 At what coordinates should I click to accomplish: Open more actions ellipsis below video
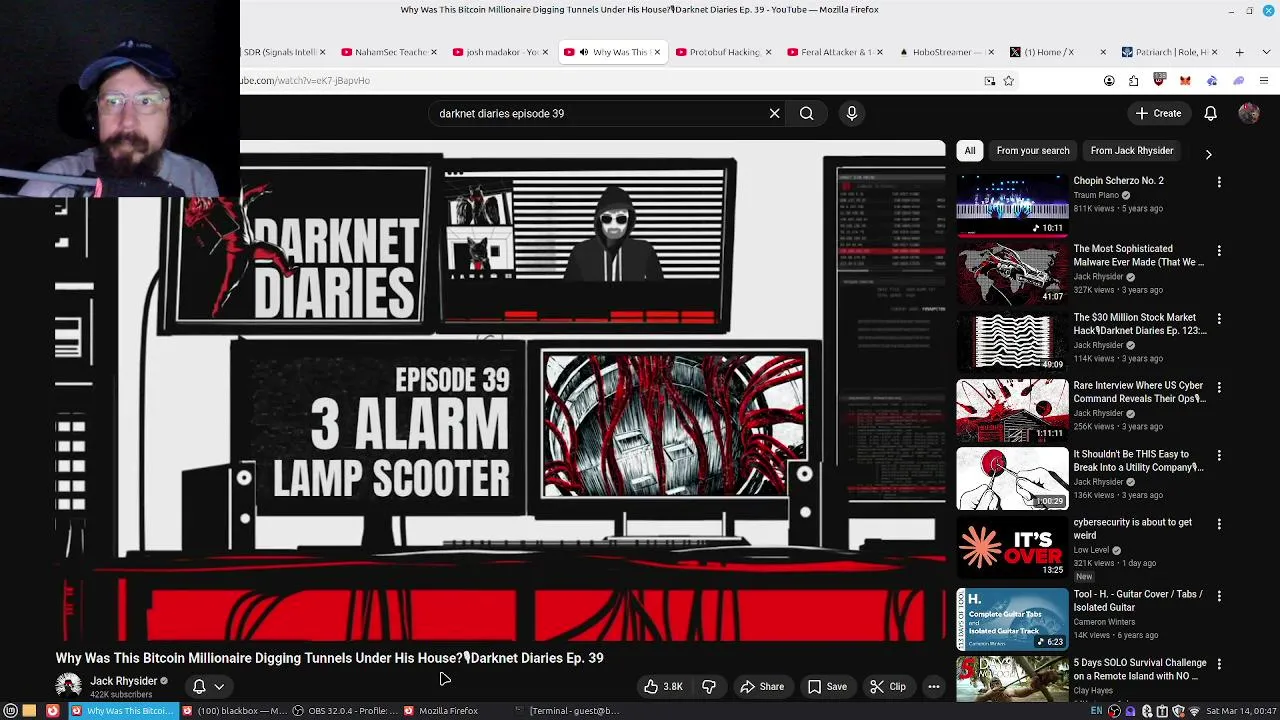(933, 686)
